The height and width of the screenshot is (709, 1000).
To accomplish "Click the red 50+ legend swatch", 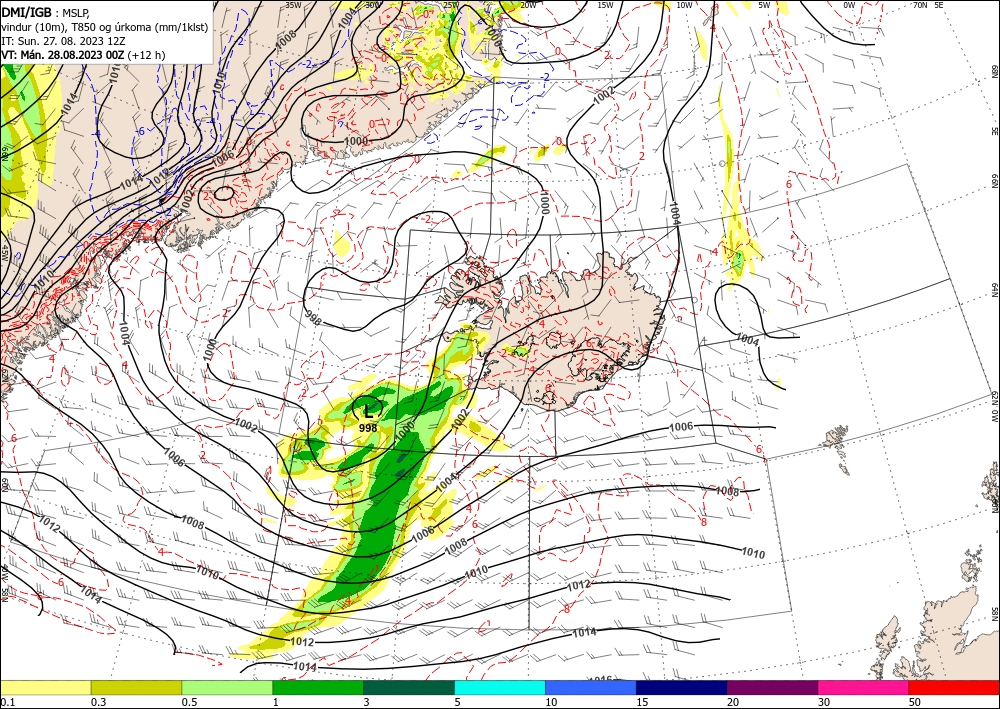I will click(954, 688).
